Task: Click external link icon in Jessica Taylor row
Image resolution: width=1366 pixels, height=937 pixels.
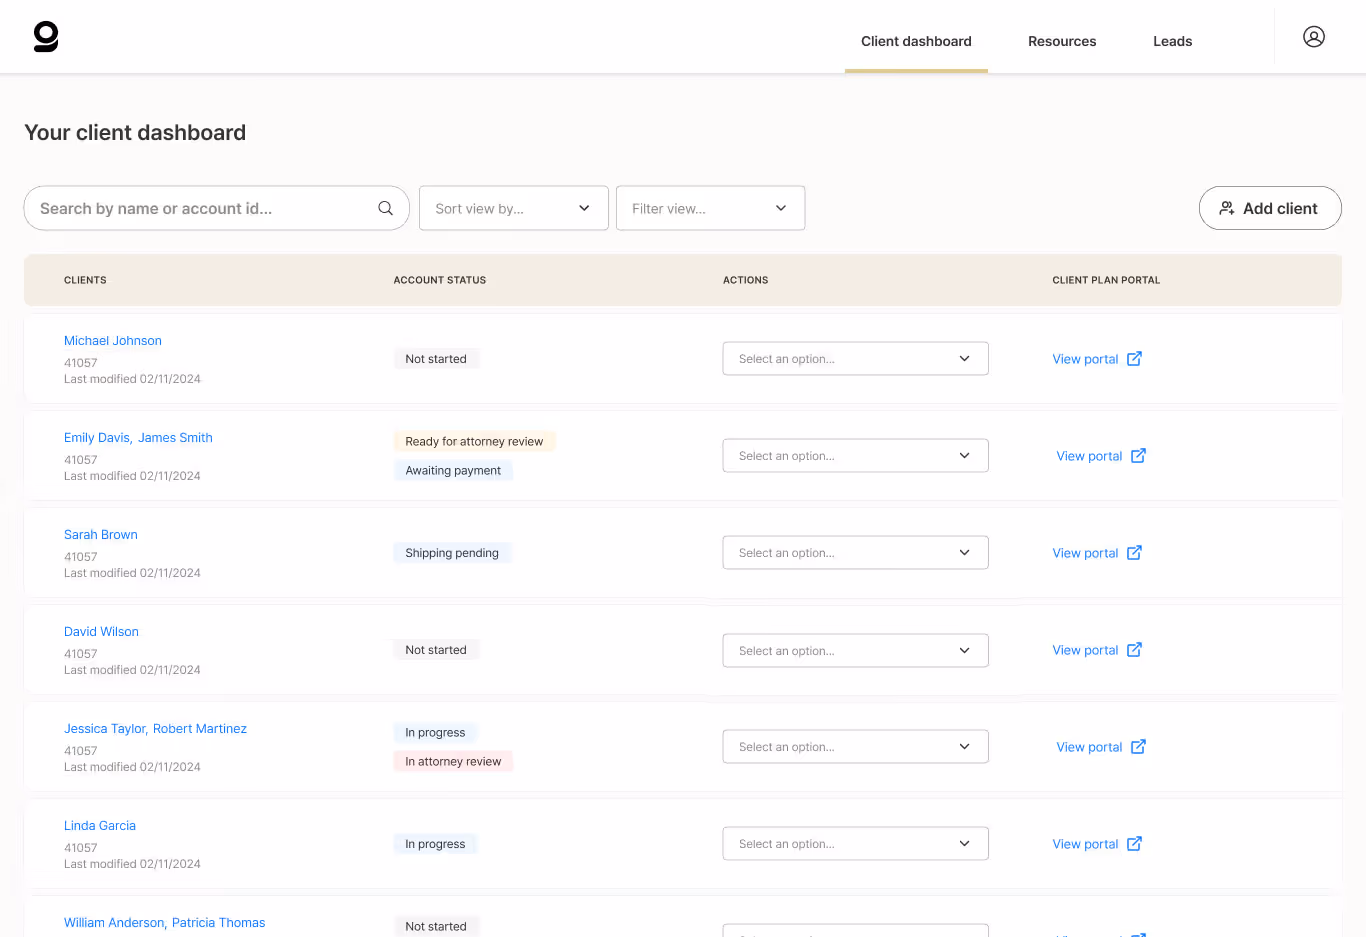Action: pos(1138,747)
